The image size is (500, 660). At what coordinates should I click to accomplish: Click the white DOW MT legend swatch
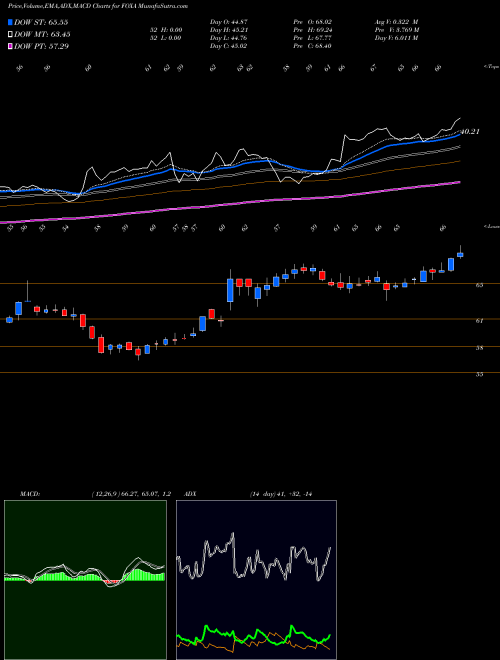pos(11,34)
